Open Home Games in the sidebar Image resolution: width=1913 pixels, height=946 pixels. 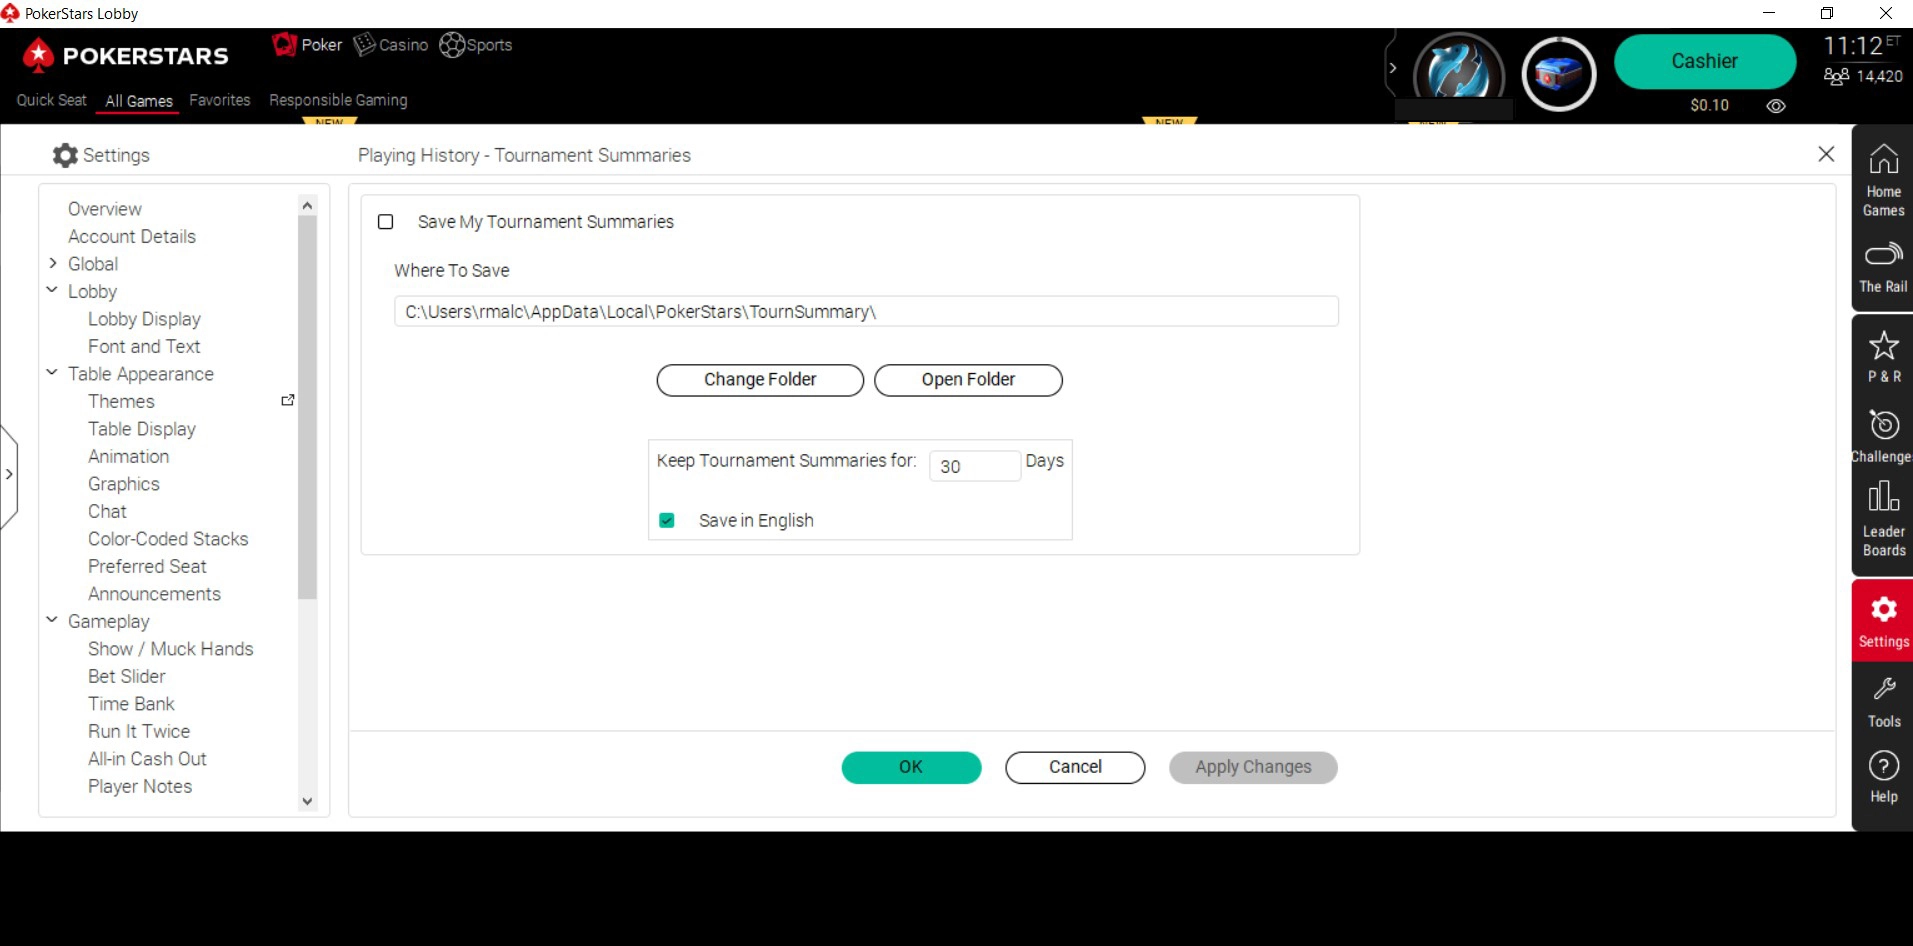(1883, 180)
